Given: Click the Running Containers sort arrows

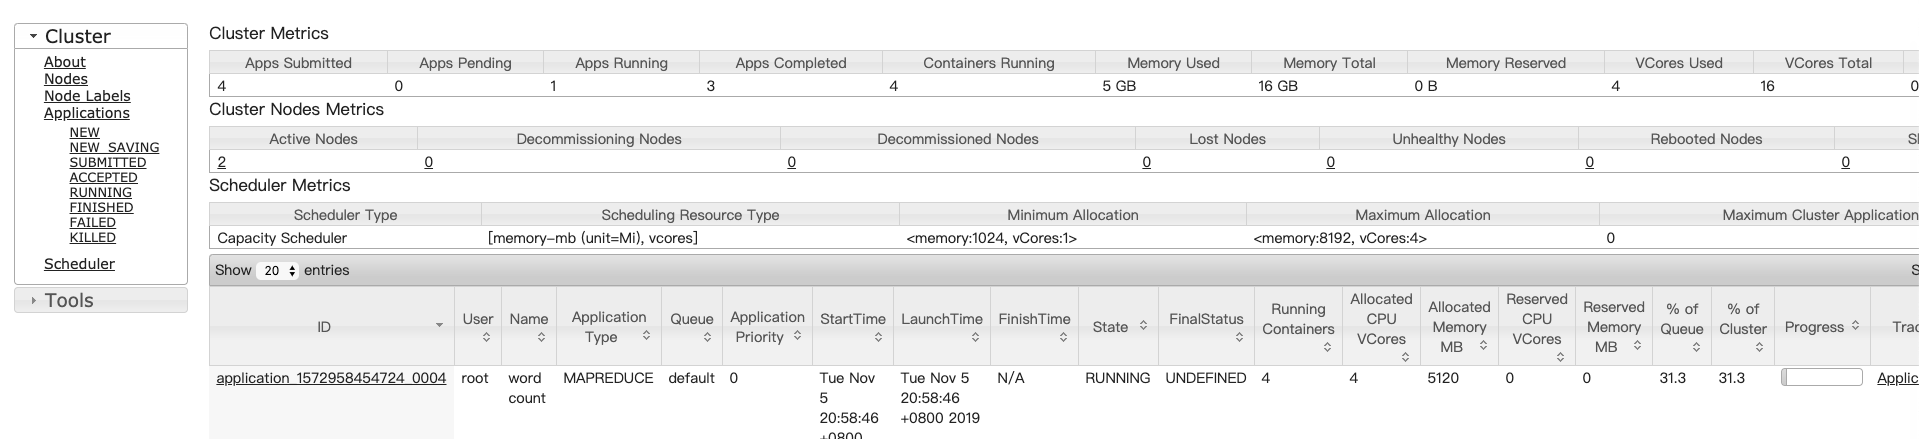Looking at the screenshot, I should point(1327,347).
